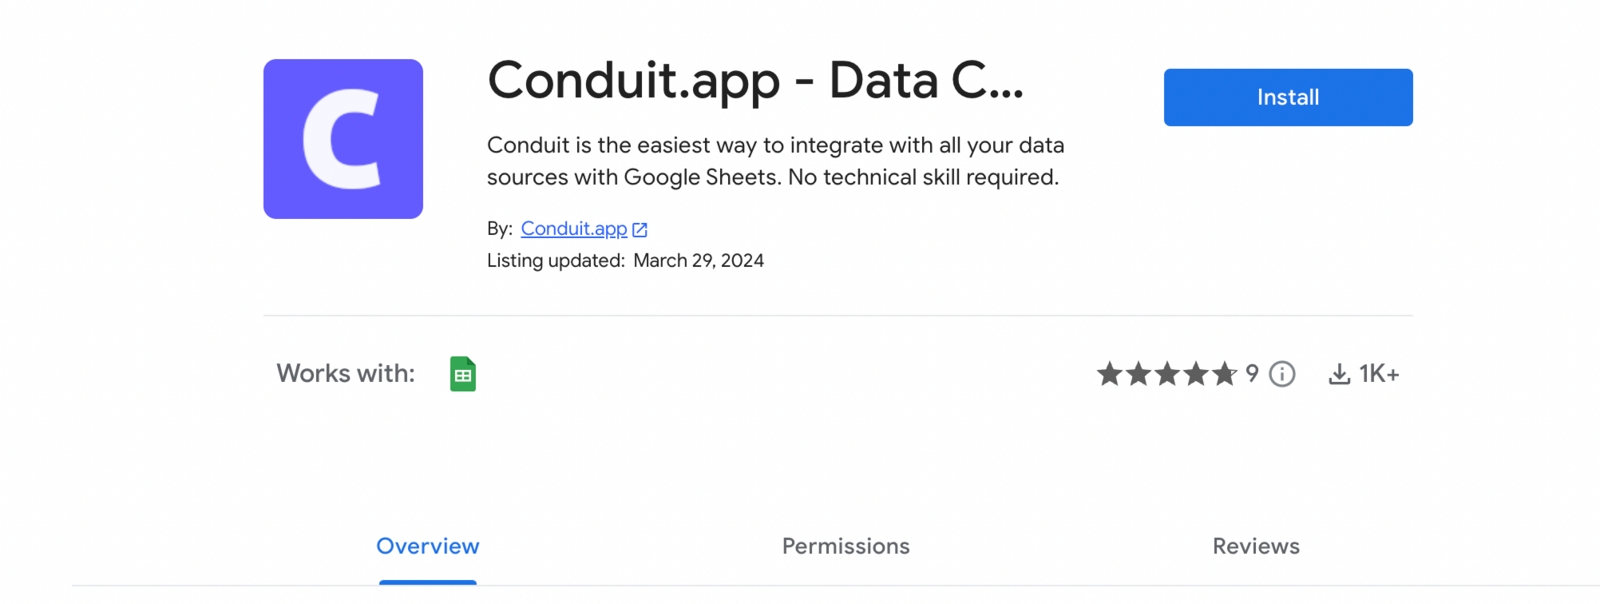
Task: Go to the Reviews tab
Action: click(1256, 546)
